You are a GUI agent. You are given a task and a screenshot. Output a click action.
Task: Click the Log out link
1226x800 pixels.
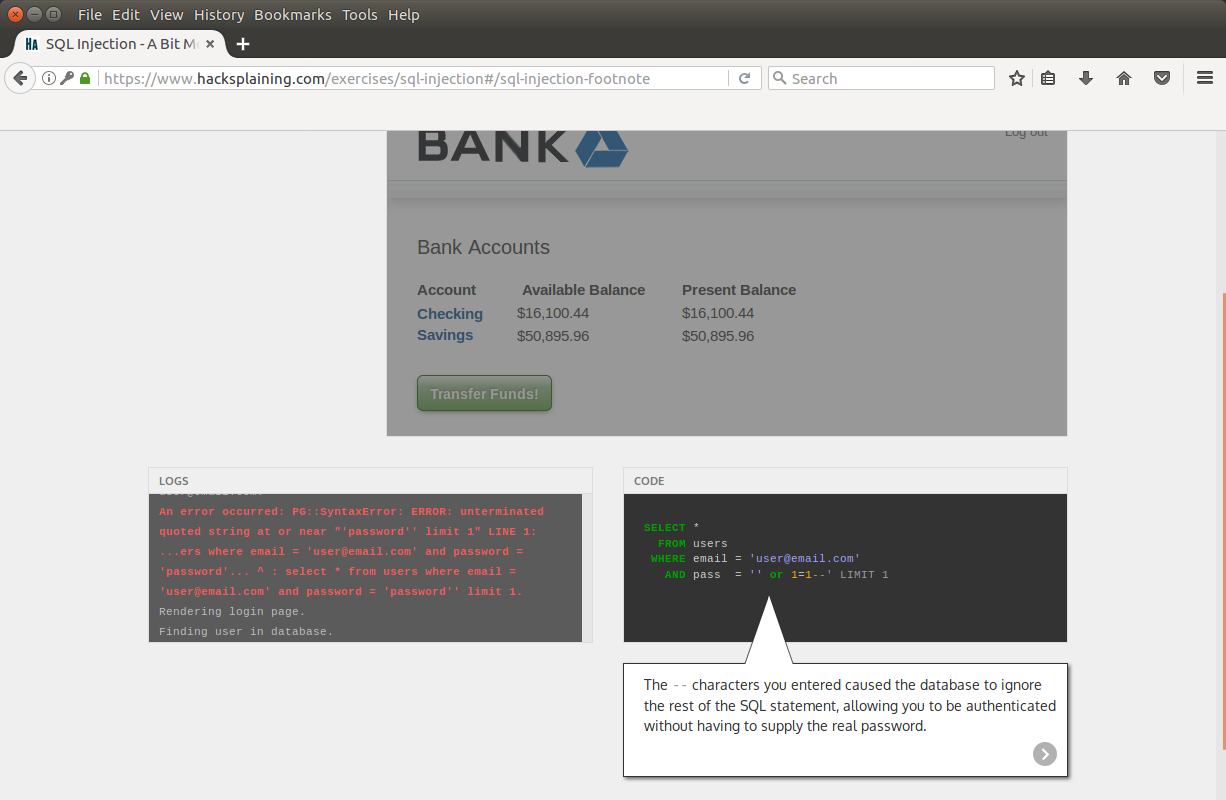[1026, 133]
